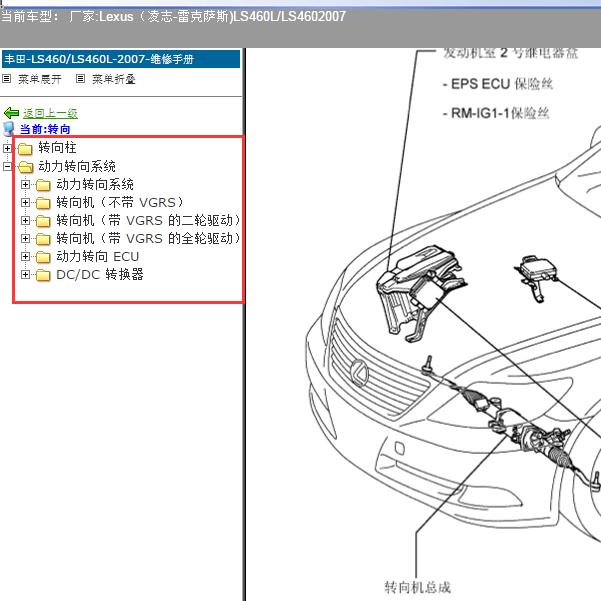This screenshot has height=601, width=601.
Task: Click the 当前:转向 link
Action: [45, 129]
